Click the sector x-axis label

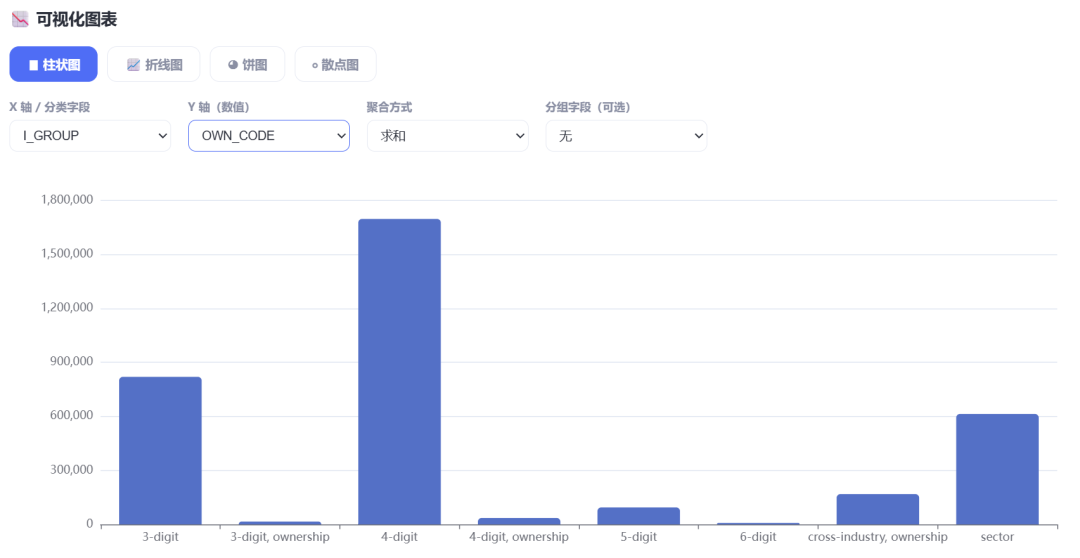(997, 537)
